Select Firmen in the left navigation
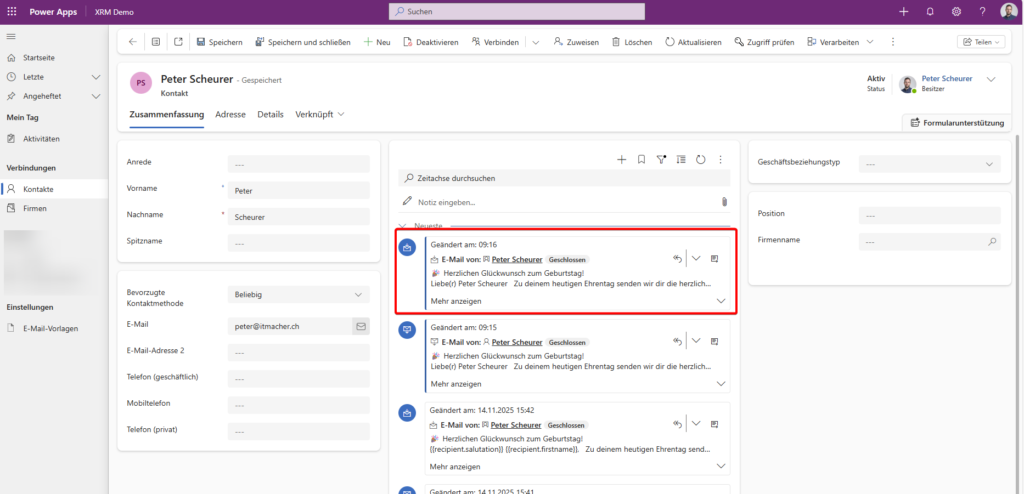The image size is (1024, 494). click(35, 208)
